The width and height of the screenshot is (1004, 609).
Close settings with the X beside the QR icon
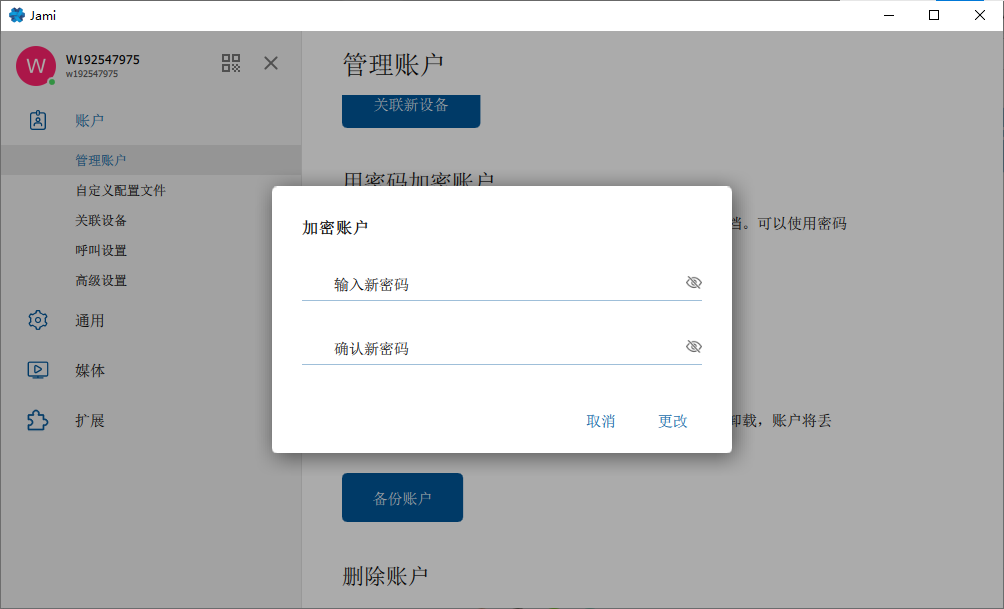[271, 63]
